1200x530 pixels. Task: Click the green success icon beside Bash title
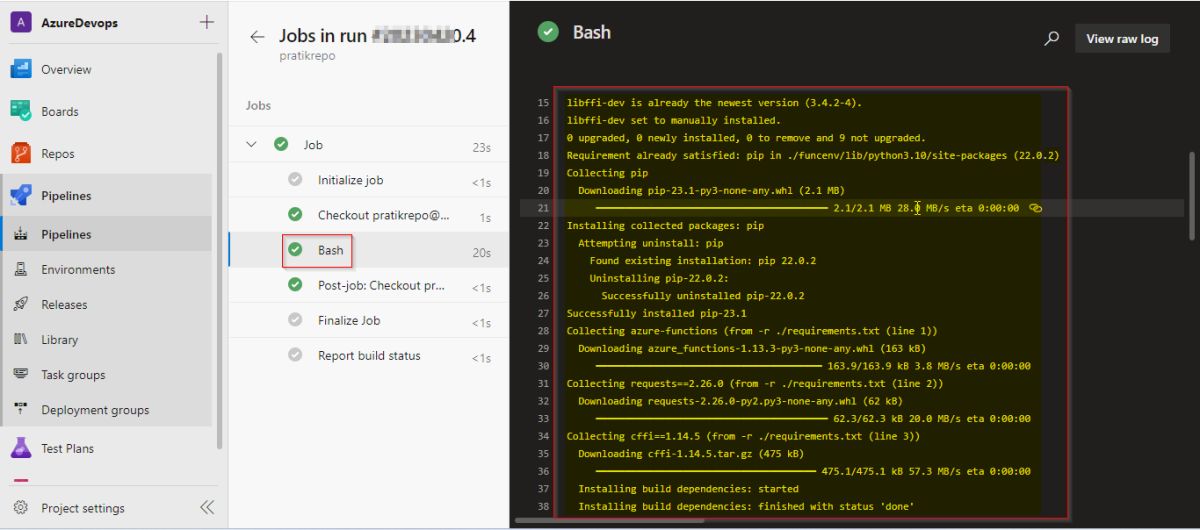coord(548,32)
